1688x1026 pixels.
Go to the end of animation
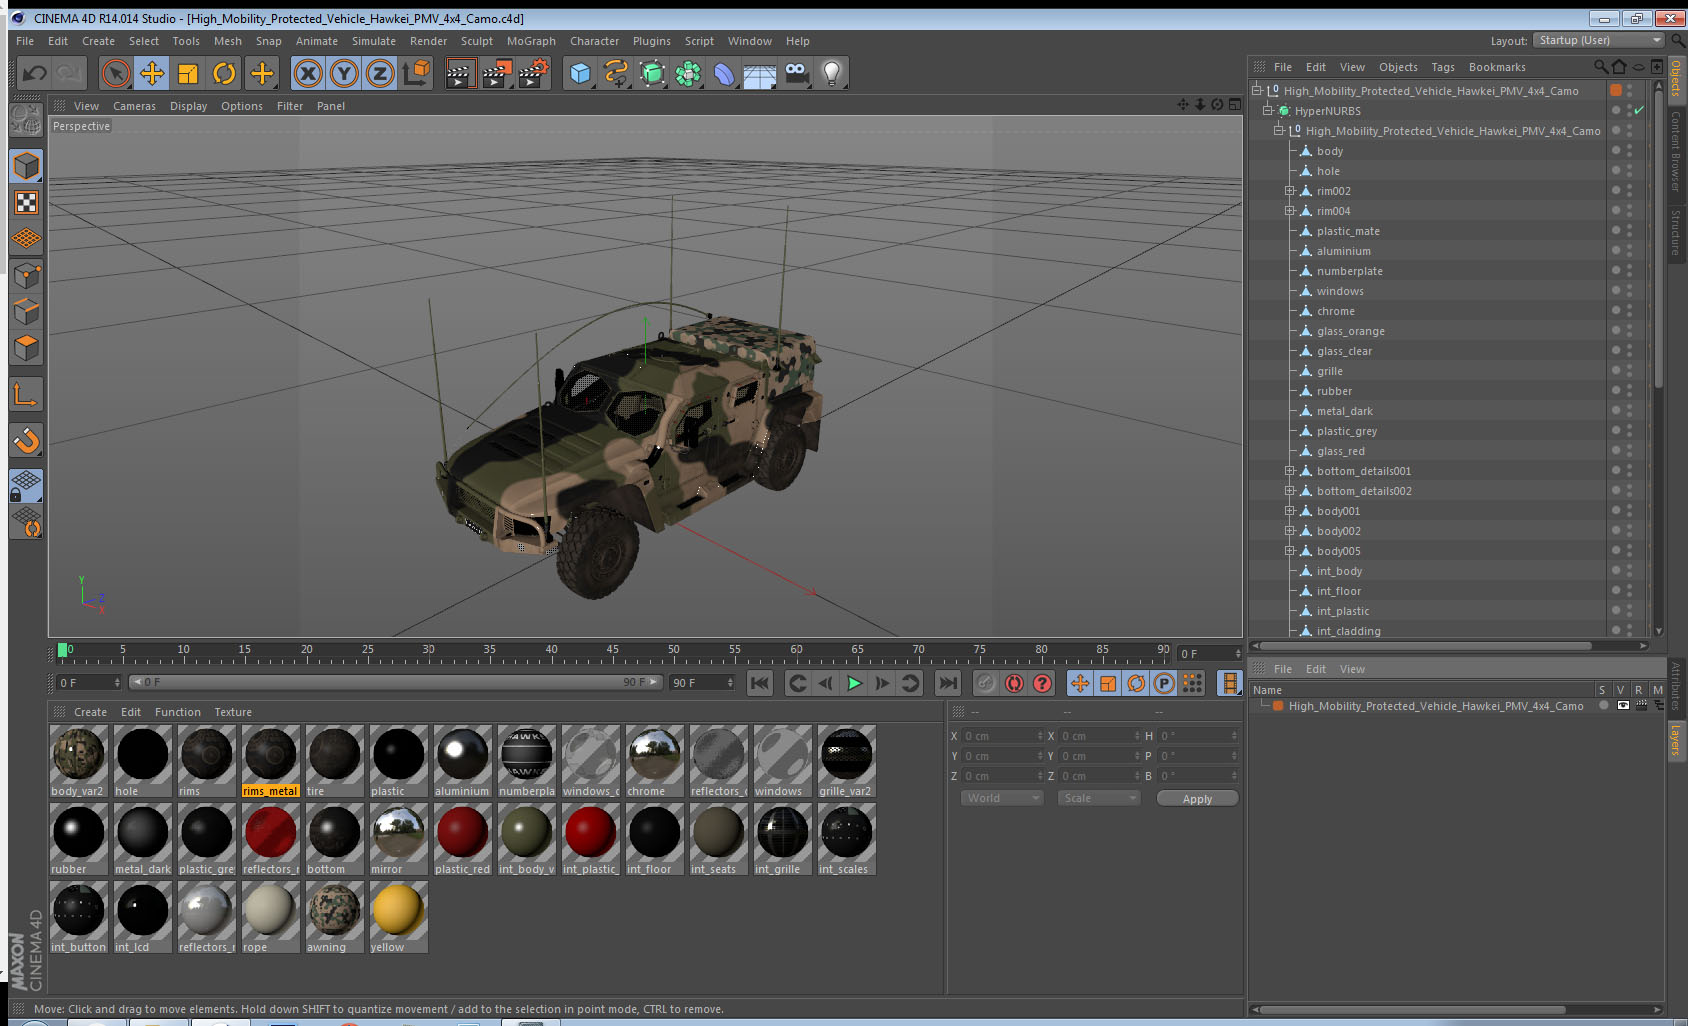[x=947, y=683]
